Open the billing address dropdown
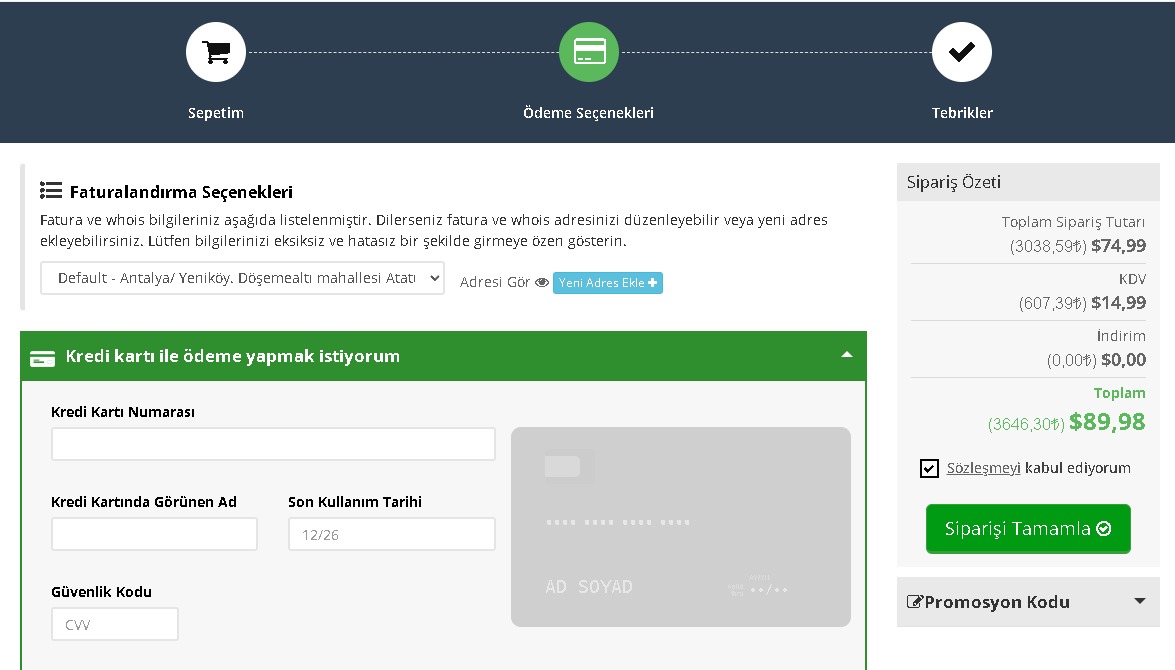The image size is (1175, 670). pos(242,278)
